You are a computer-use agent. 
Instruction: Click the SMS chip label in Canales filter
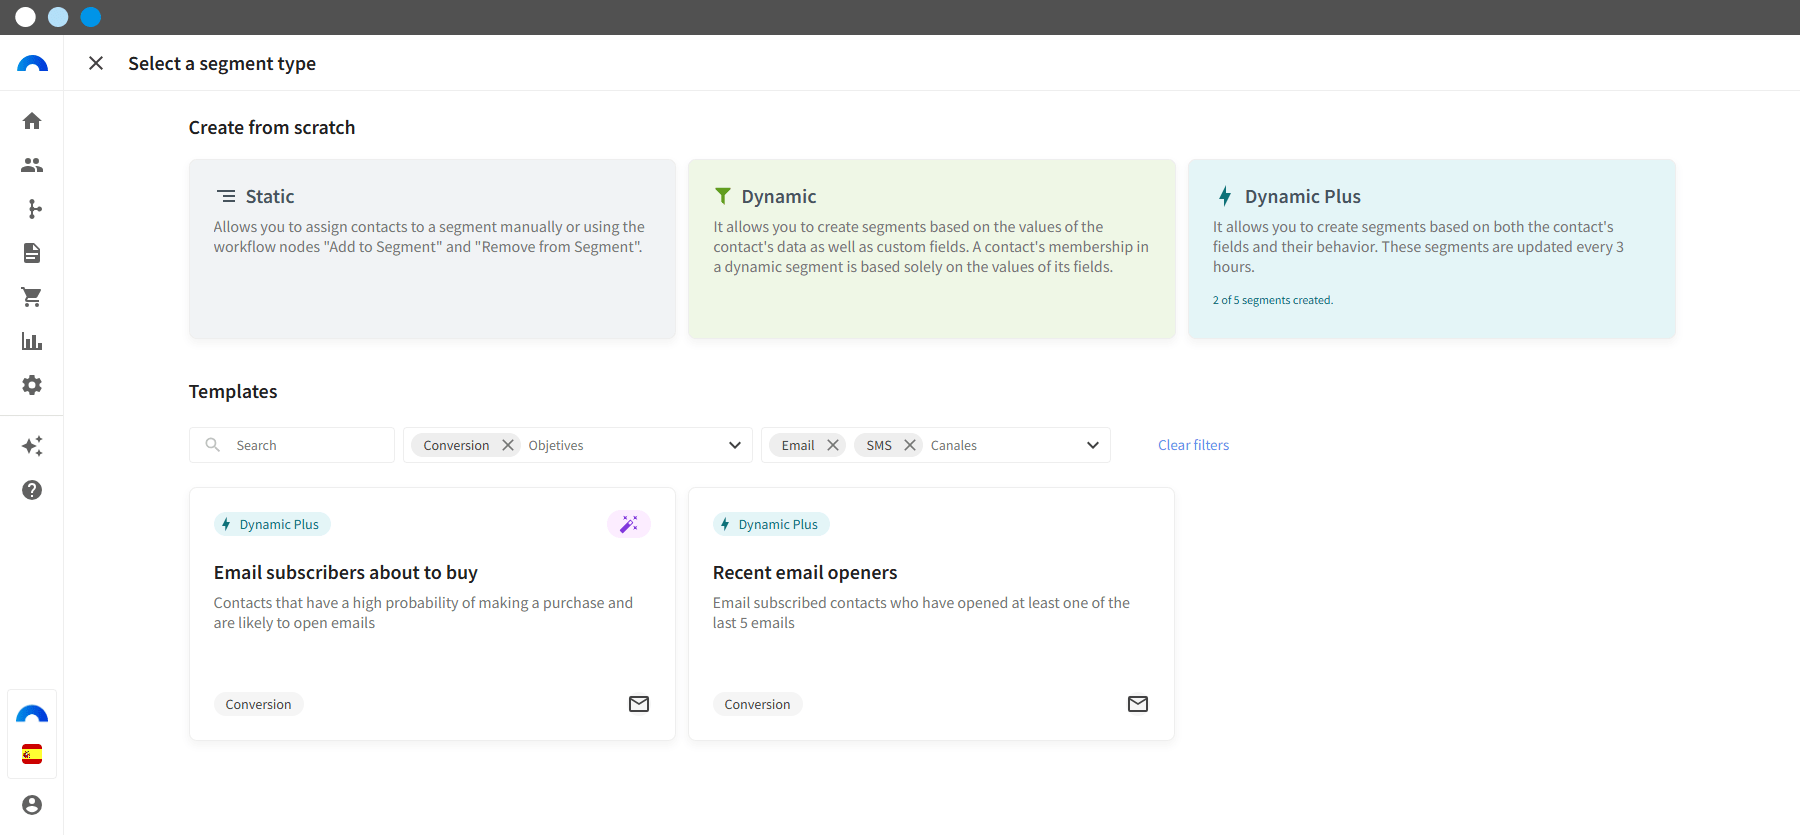tap(879, 445)
